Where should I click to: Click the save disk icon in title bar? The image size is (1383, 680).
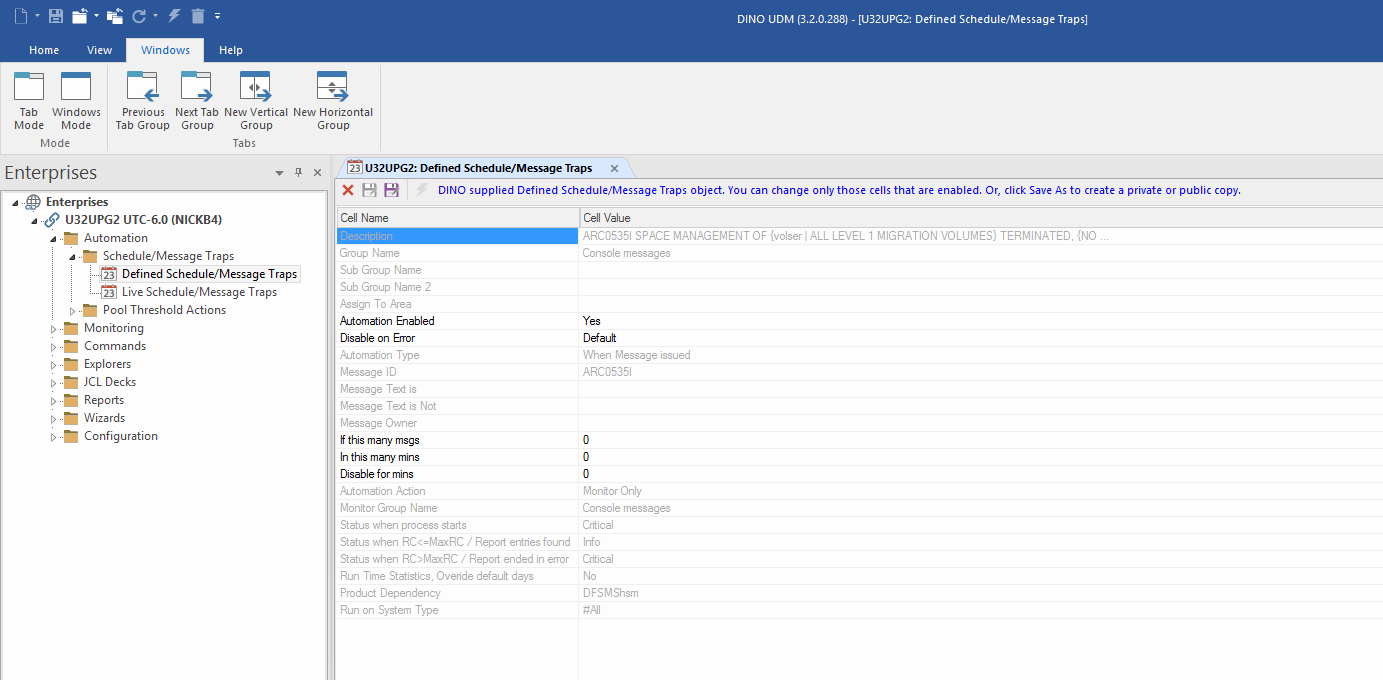point(56,16)
